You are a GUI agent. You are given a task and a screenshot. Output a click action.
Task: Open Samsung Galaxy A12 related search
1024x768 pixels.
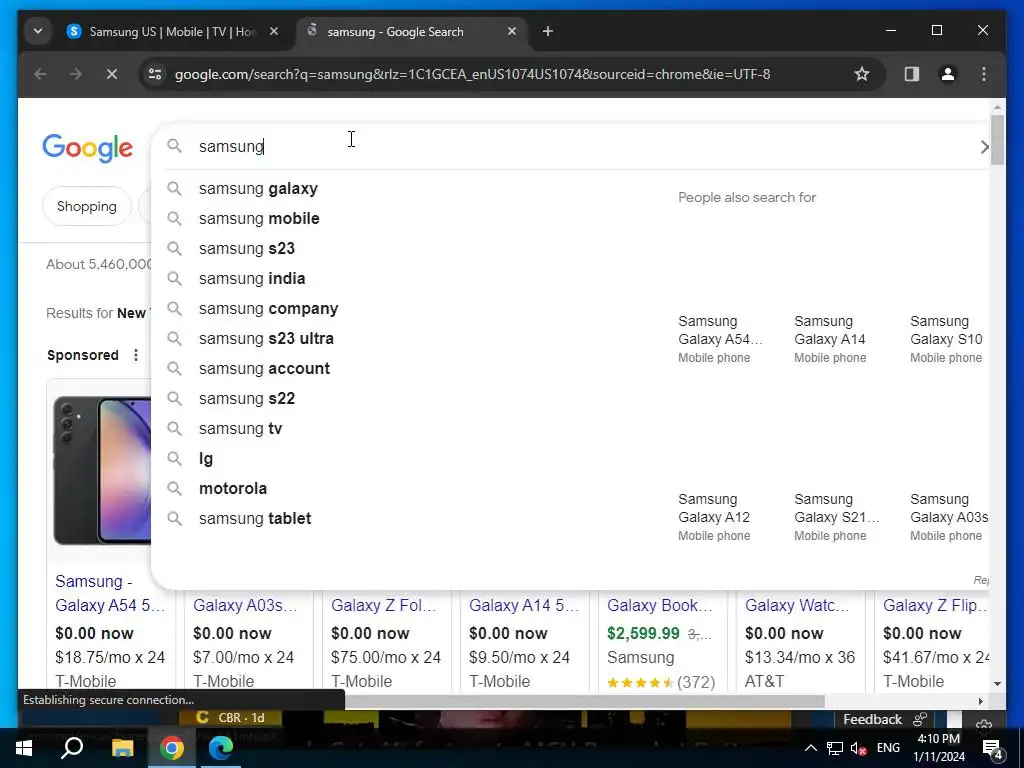click(x=714, y=517)
